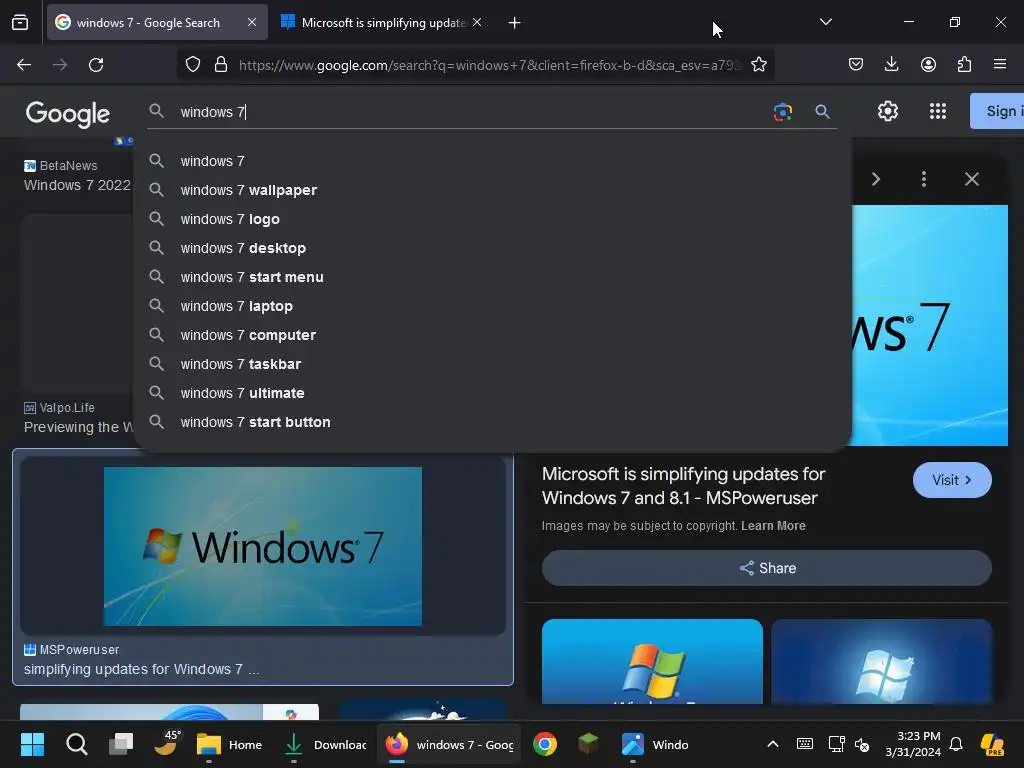Open Firefox downloads panel
This screenshot has height=768, width=1024.
tap(891, 65)
